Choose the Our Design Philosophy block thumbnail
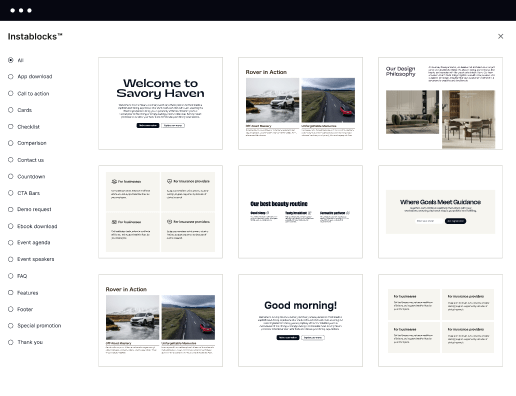The image size is (516, 396). click(440, 103)
